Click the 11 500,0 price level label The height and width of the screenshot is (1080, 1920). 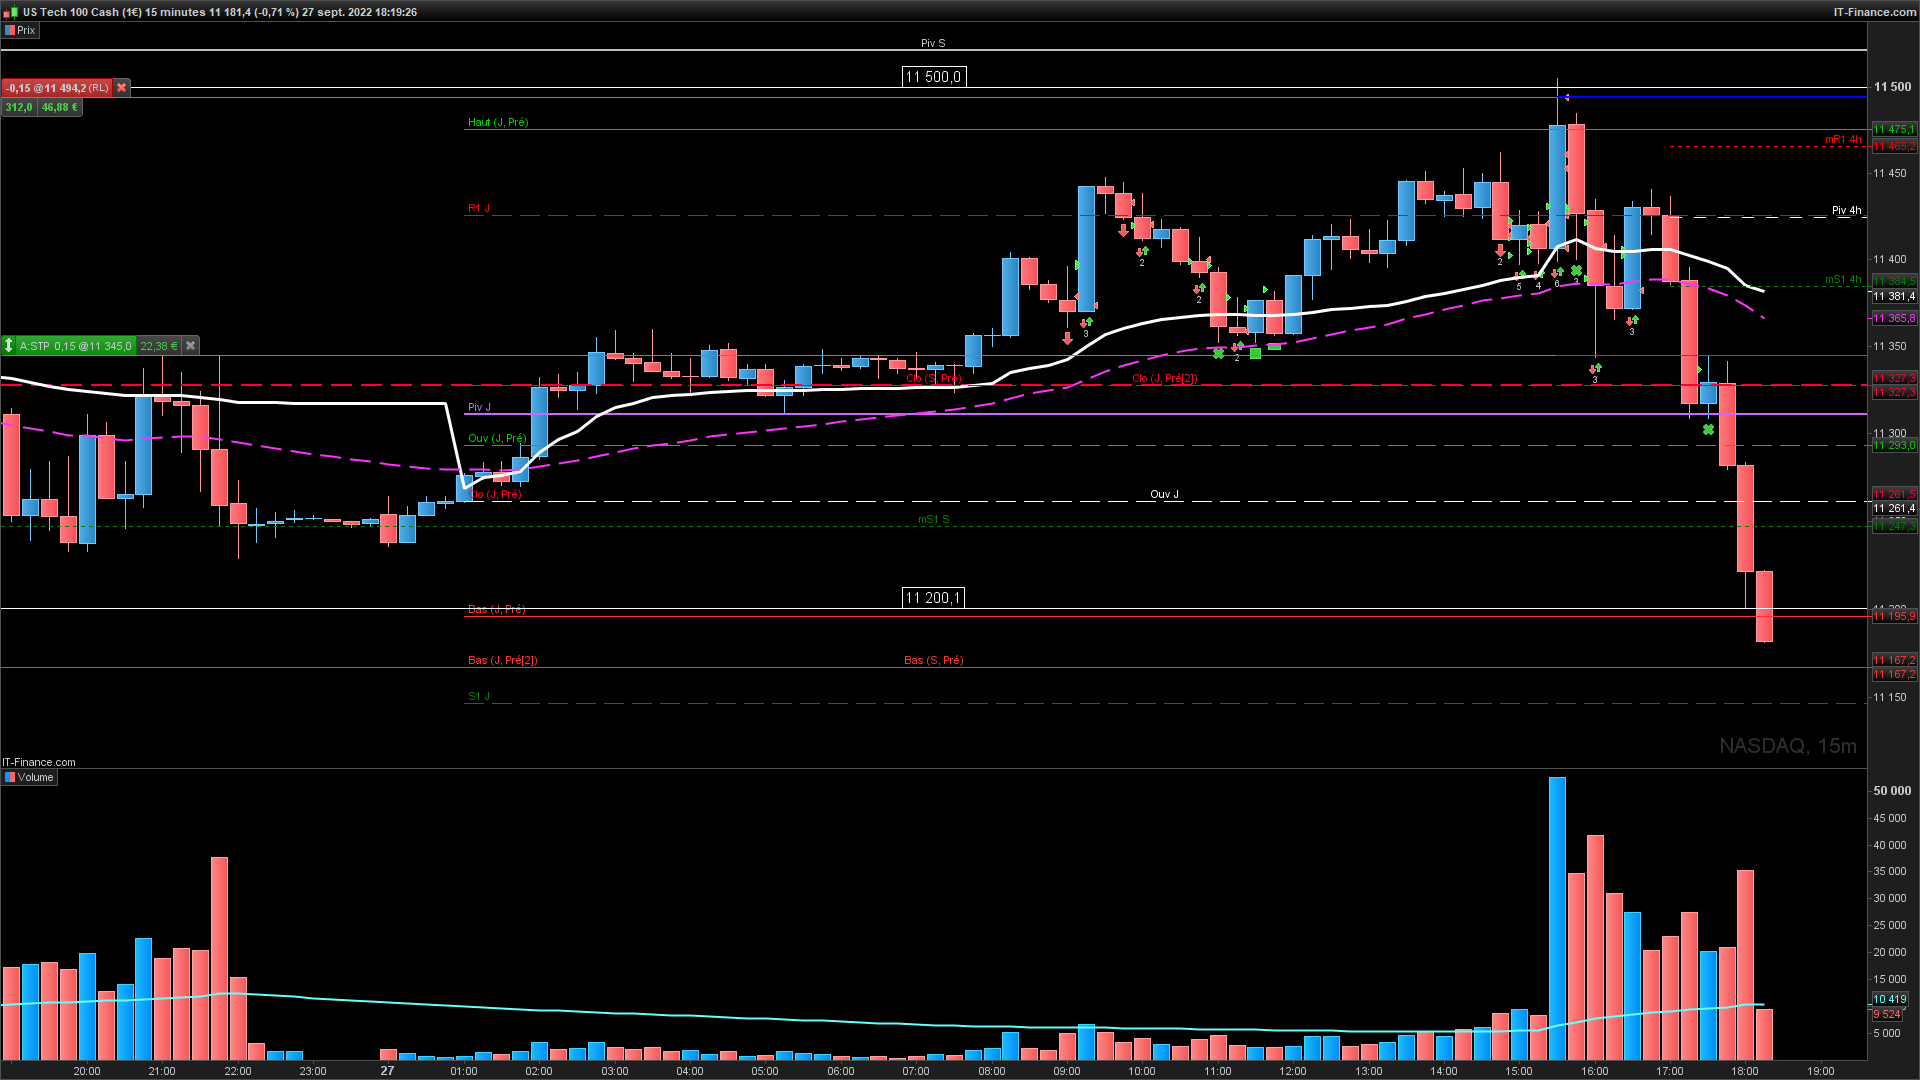point(932,77)
